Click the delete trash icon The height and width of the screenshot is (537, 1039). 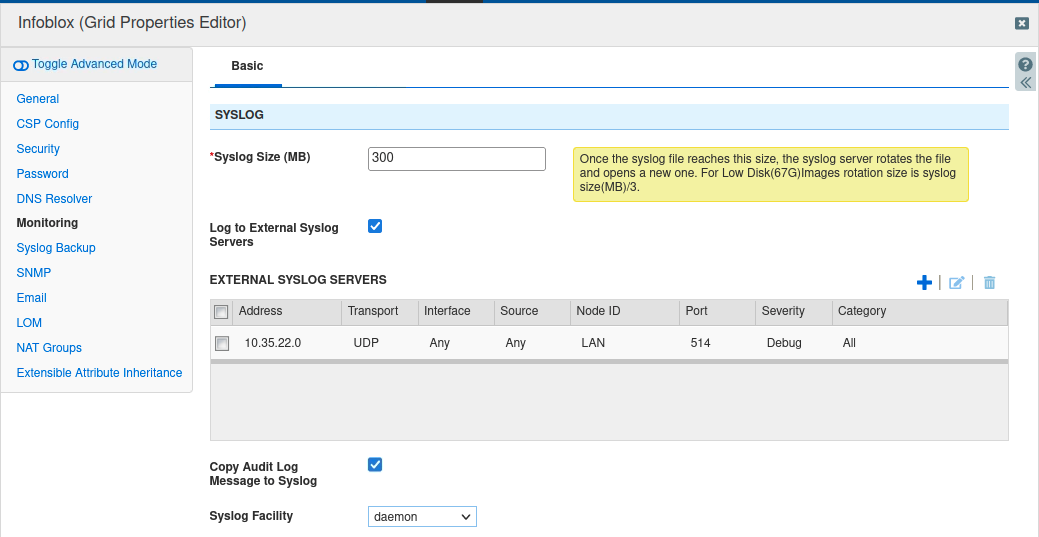pos(989,283)
